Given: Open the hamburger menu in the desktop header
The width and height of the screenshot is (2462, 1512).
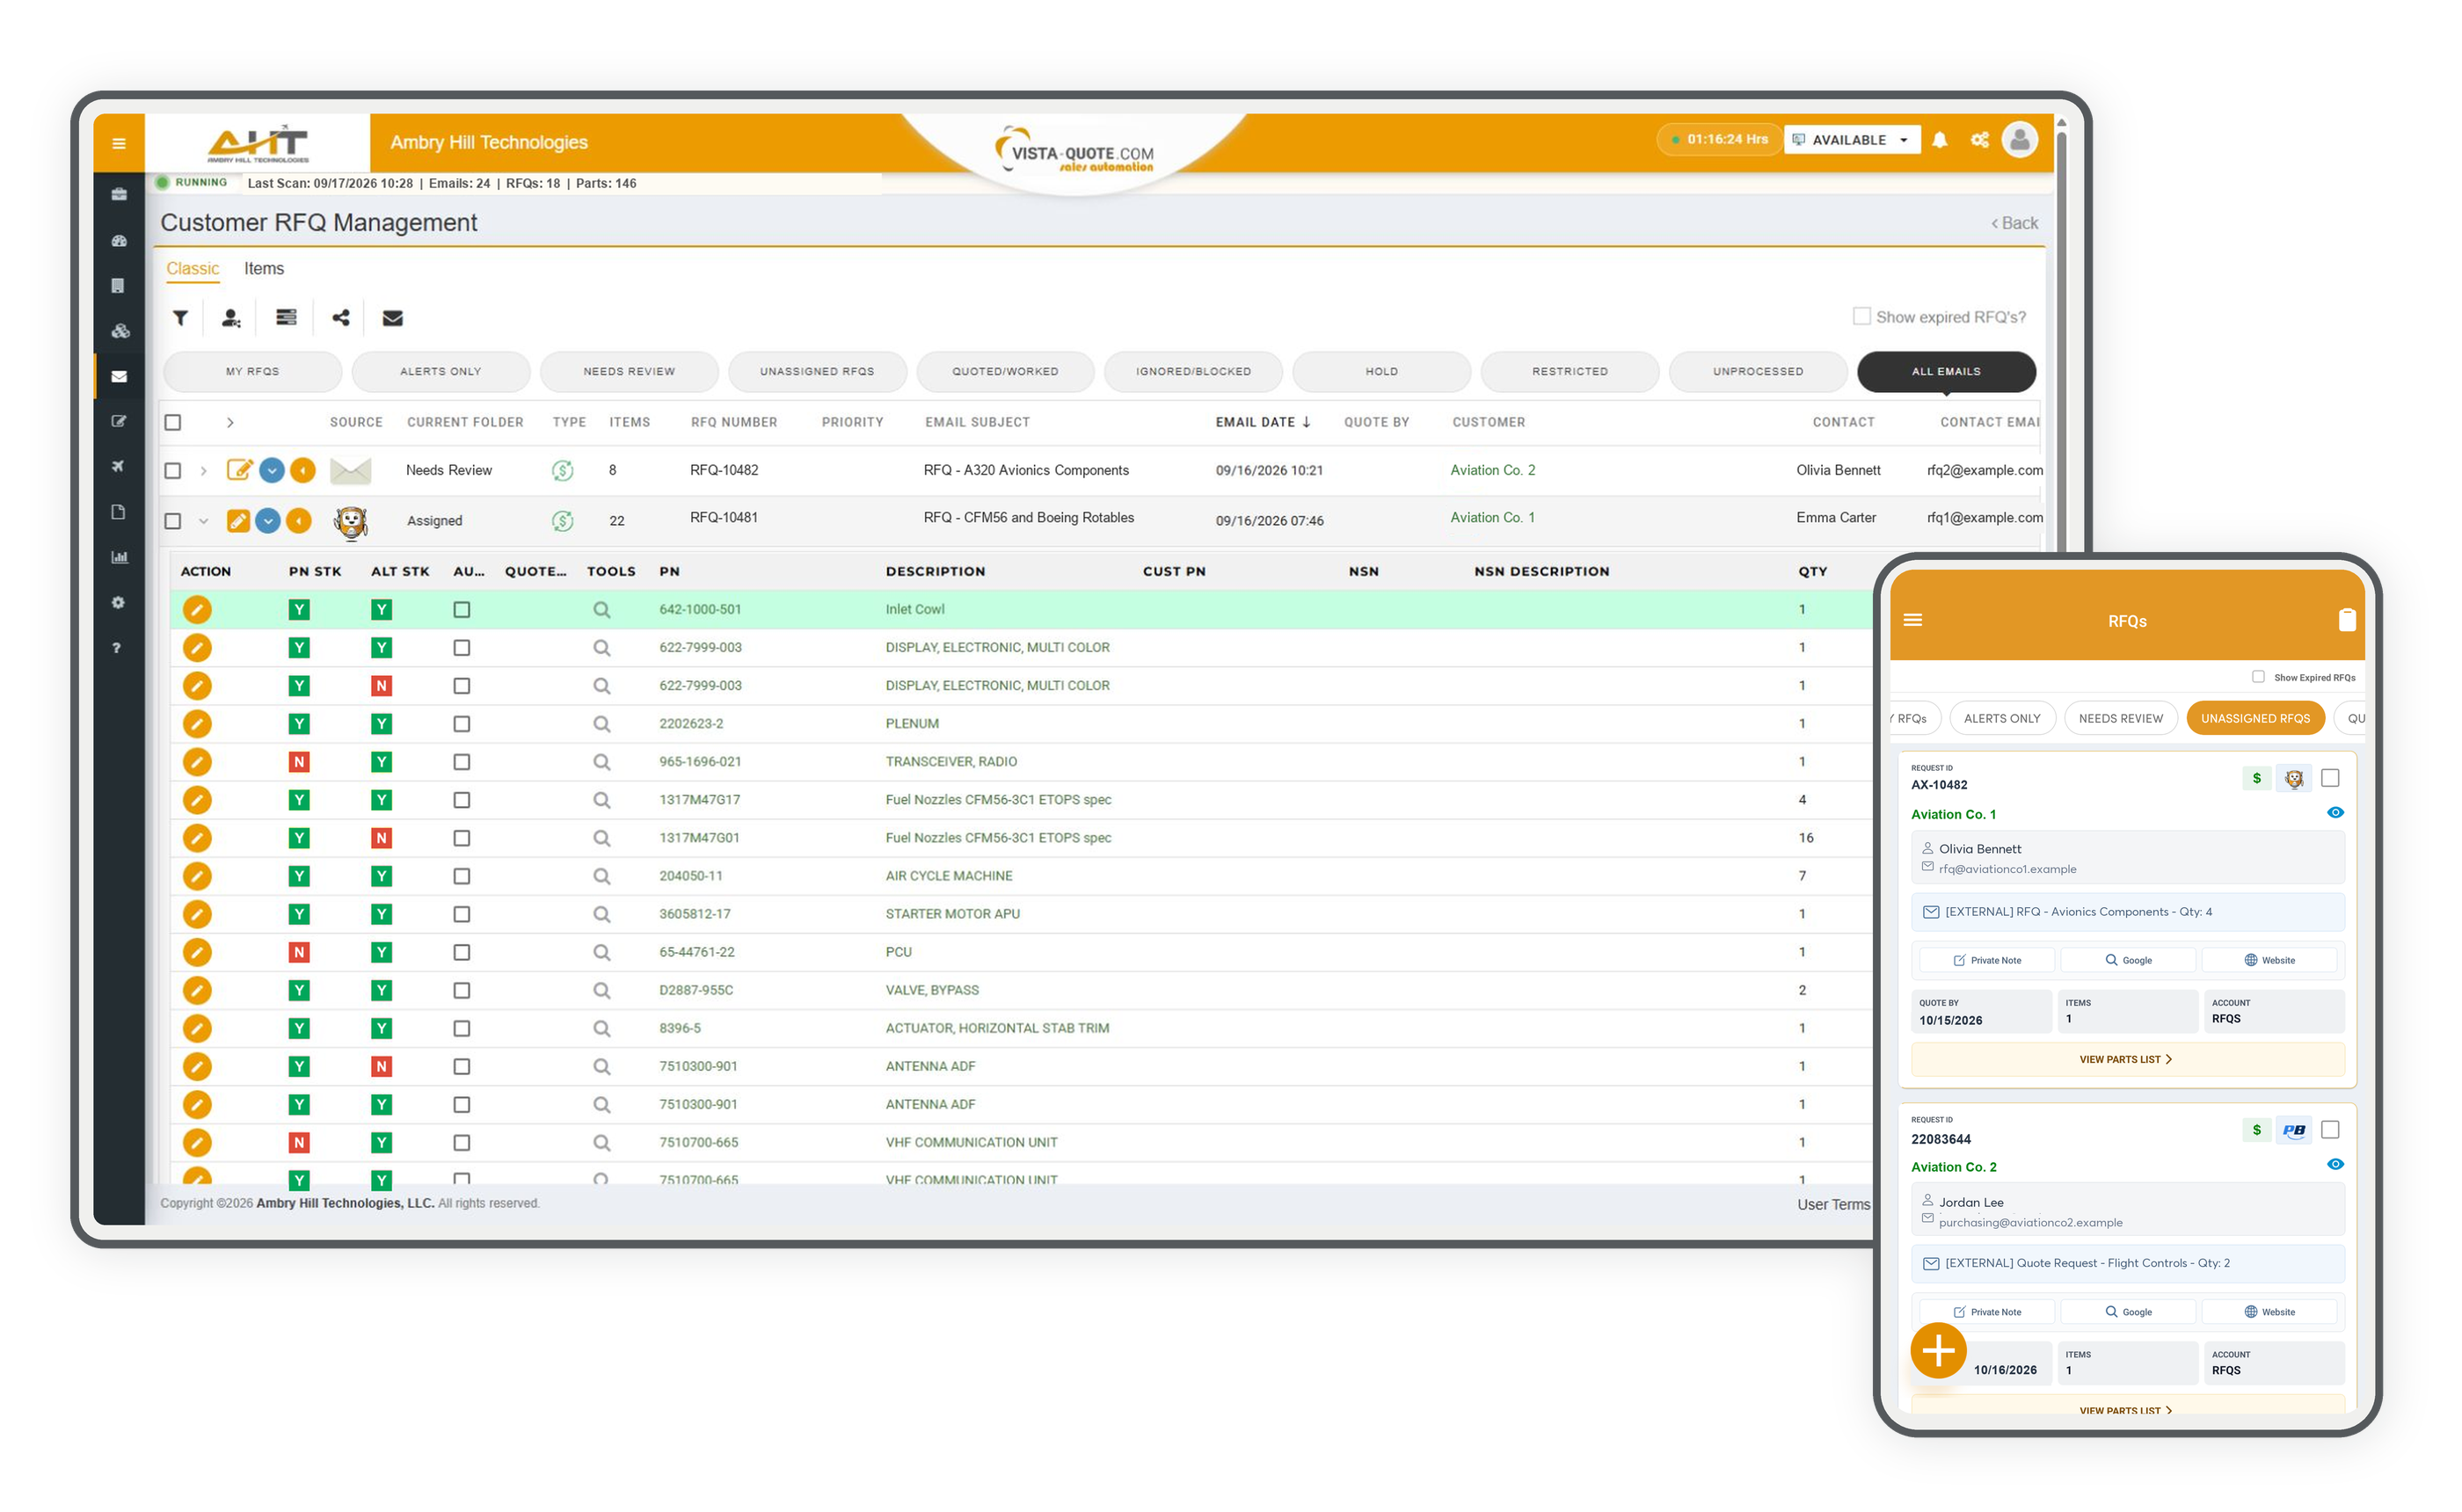Looking at the screenshot, I should click(119, 143).
